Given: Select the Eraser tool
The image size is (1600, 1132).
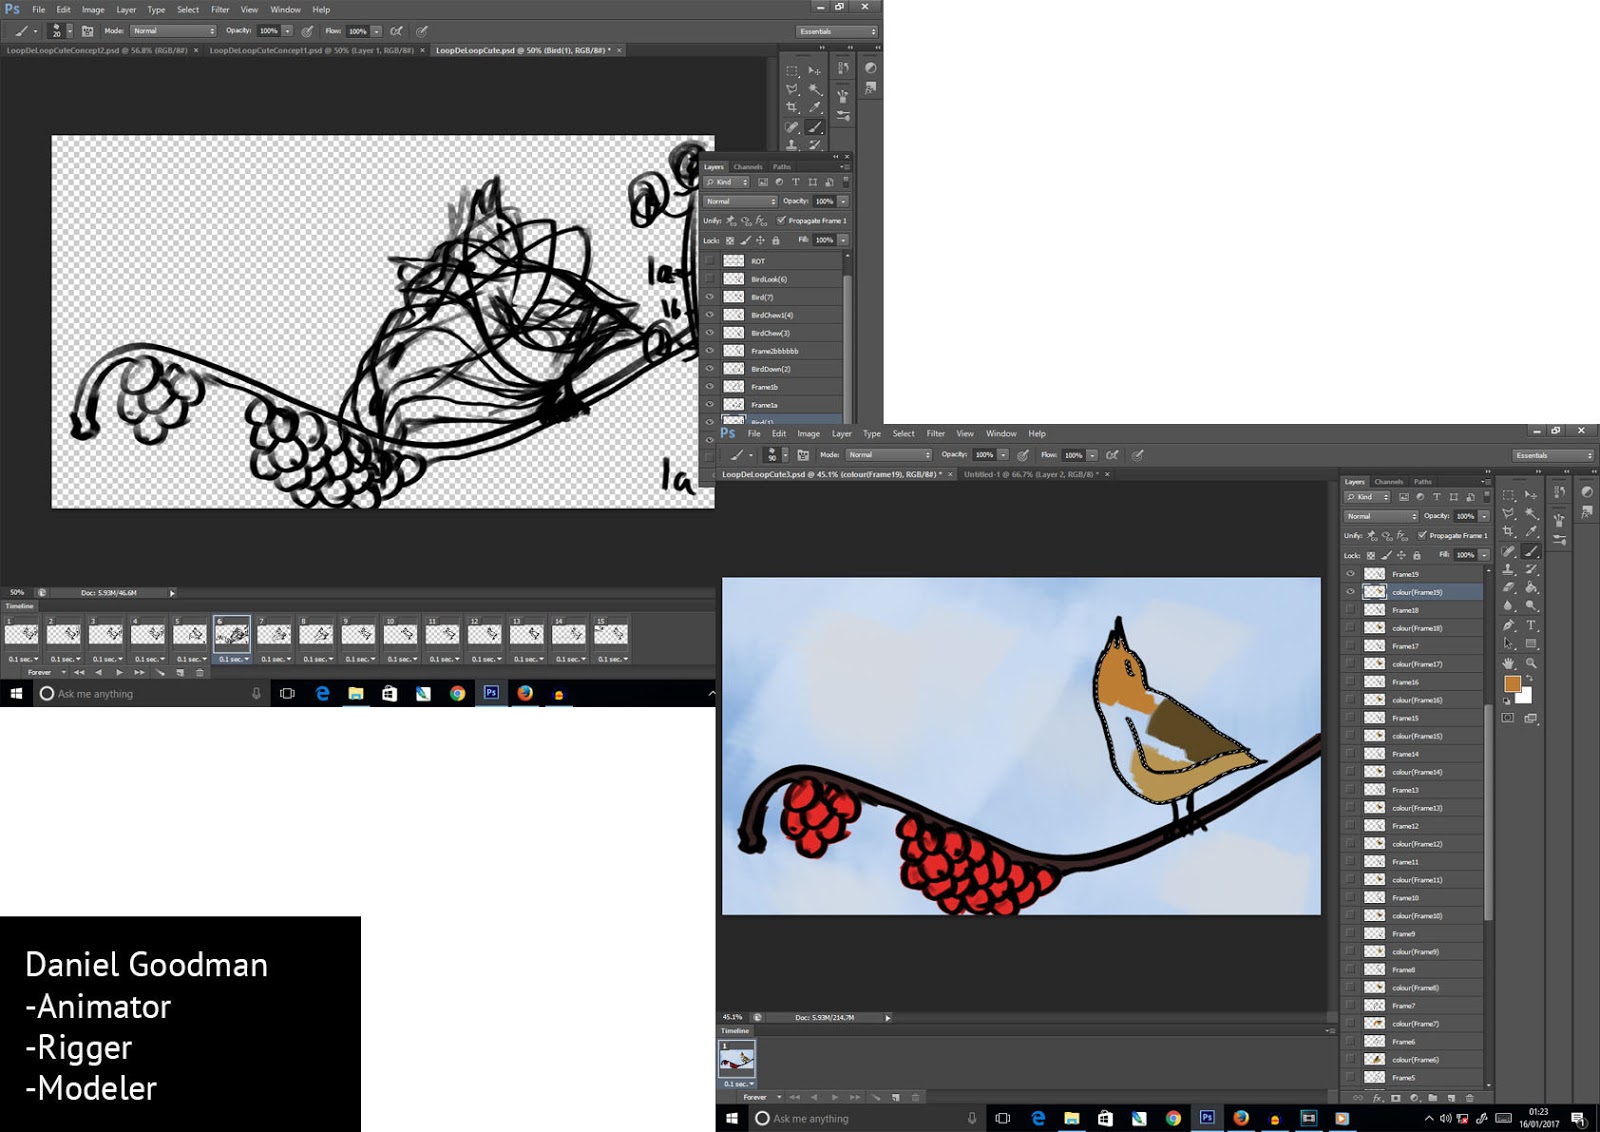Looking at the screenshot, I should (1508, 586).
